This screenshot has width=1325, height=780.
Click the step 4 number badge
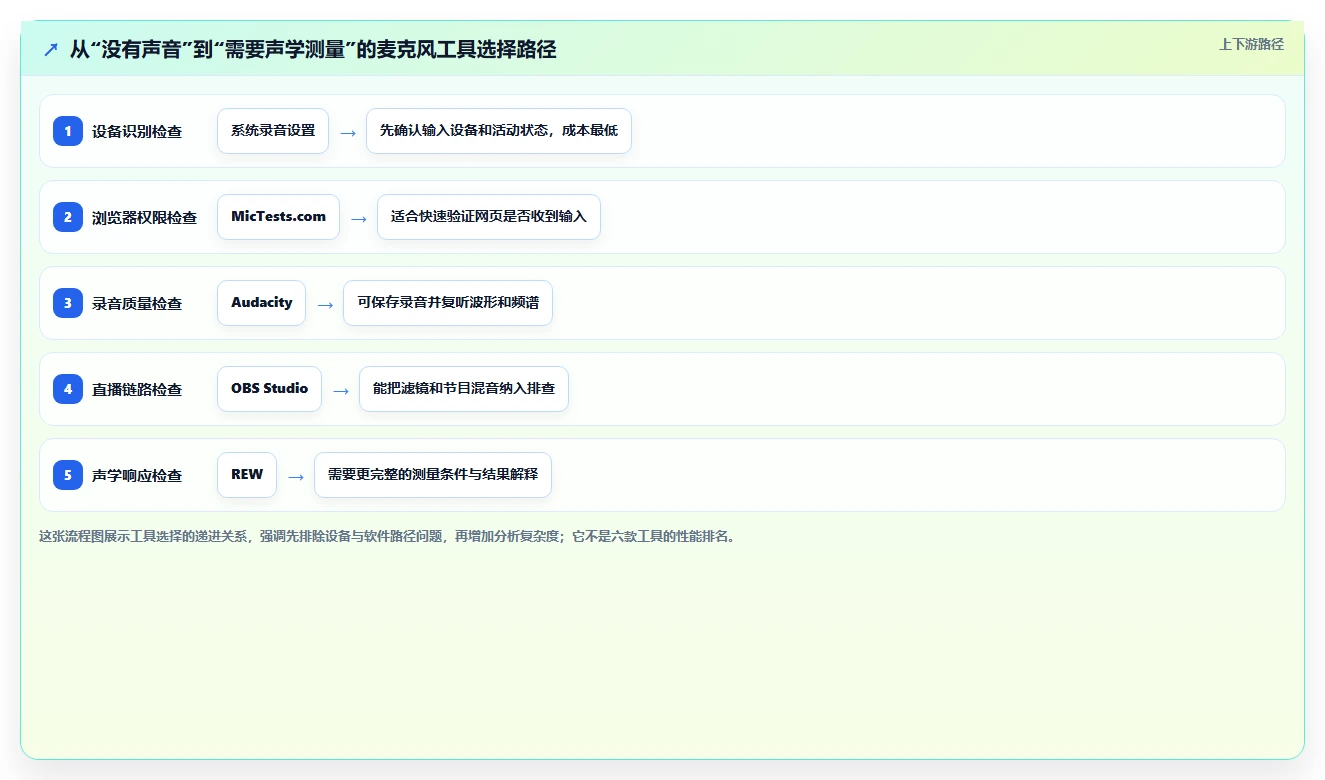(68, 389)
